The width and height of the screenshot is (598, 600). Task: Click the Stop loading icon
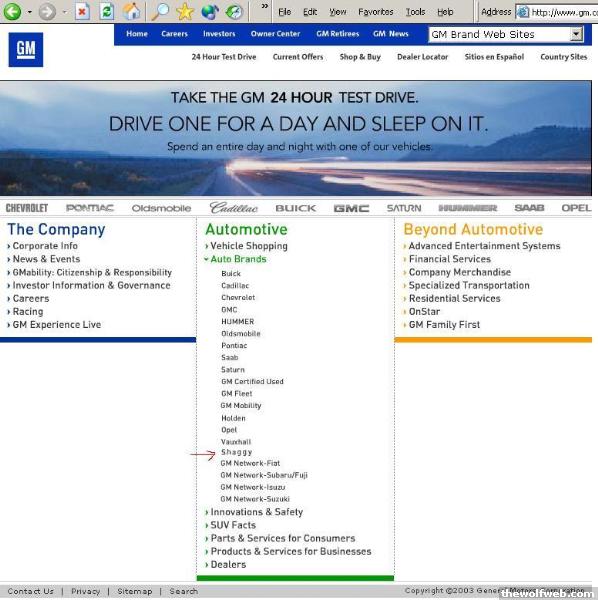pyautogui.click(x=82, y=11)
